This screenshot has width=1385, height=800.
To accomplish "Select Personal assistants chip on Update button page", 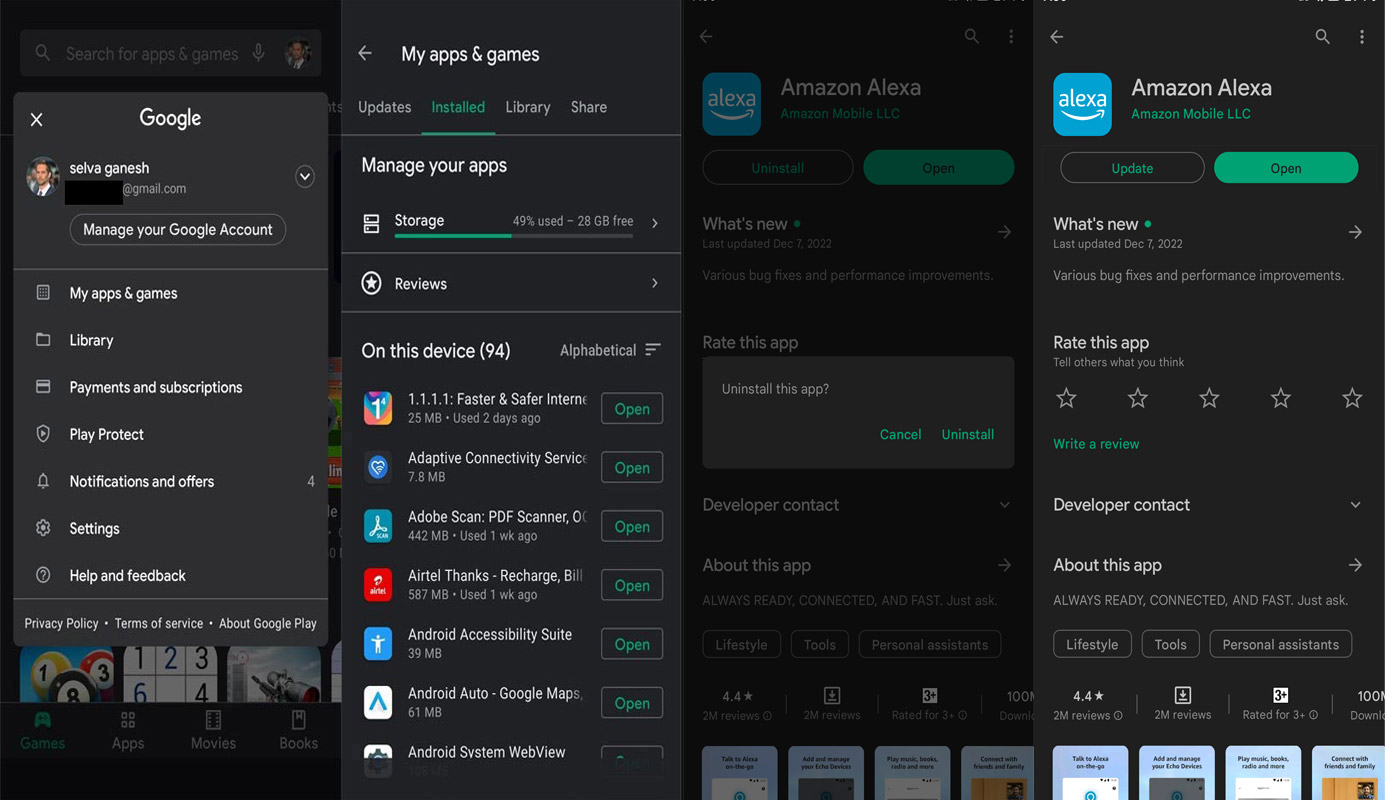I will pos(1281,644).
